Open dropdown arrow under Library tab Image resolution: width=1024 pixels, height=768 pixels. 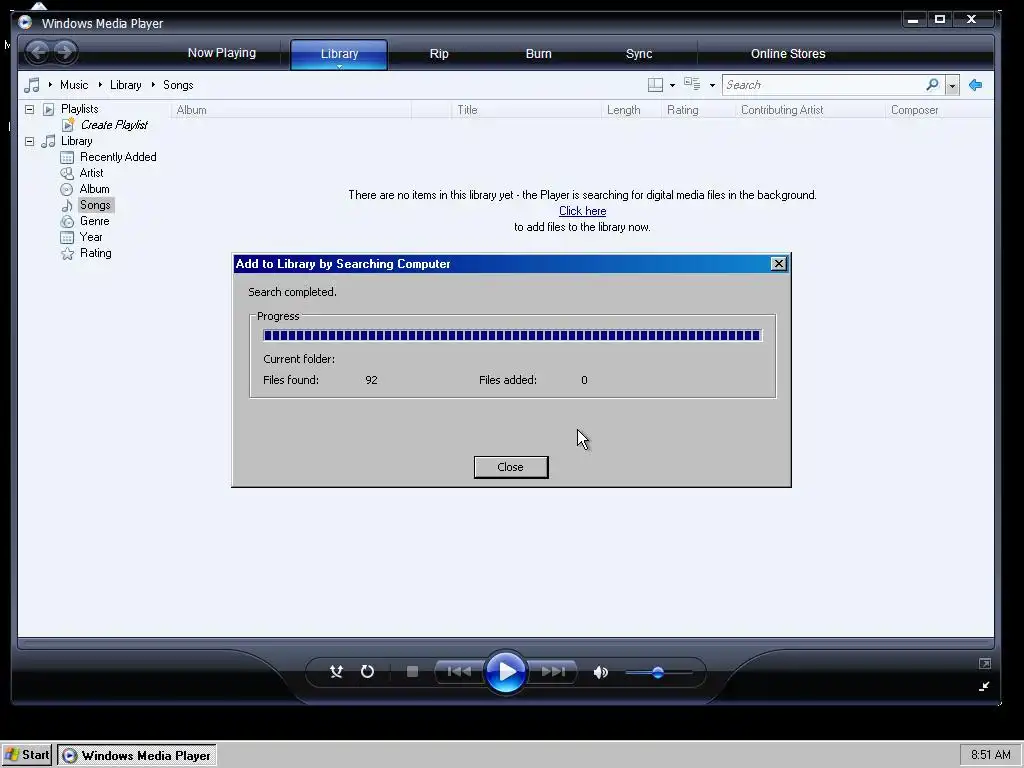coord(340,66)
